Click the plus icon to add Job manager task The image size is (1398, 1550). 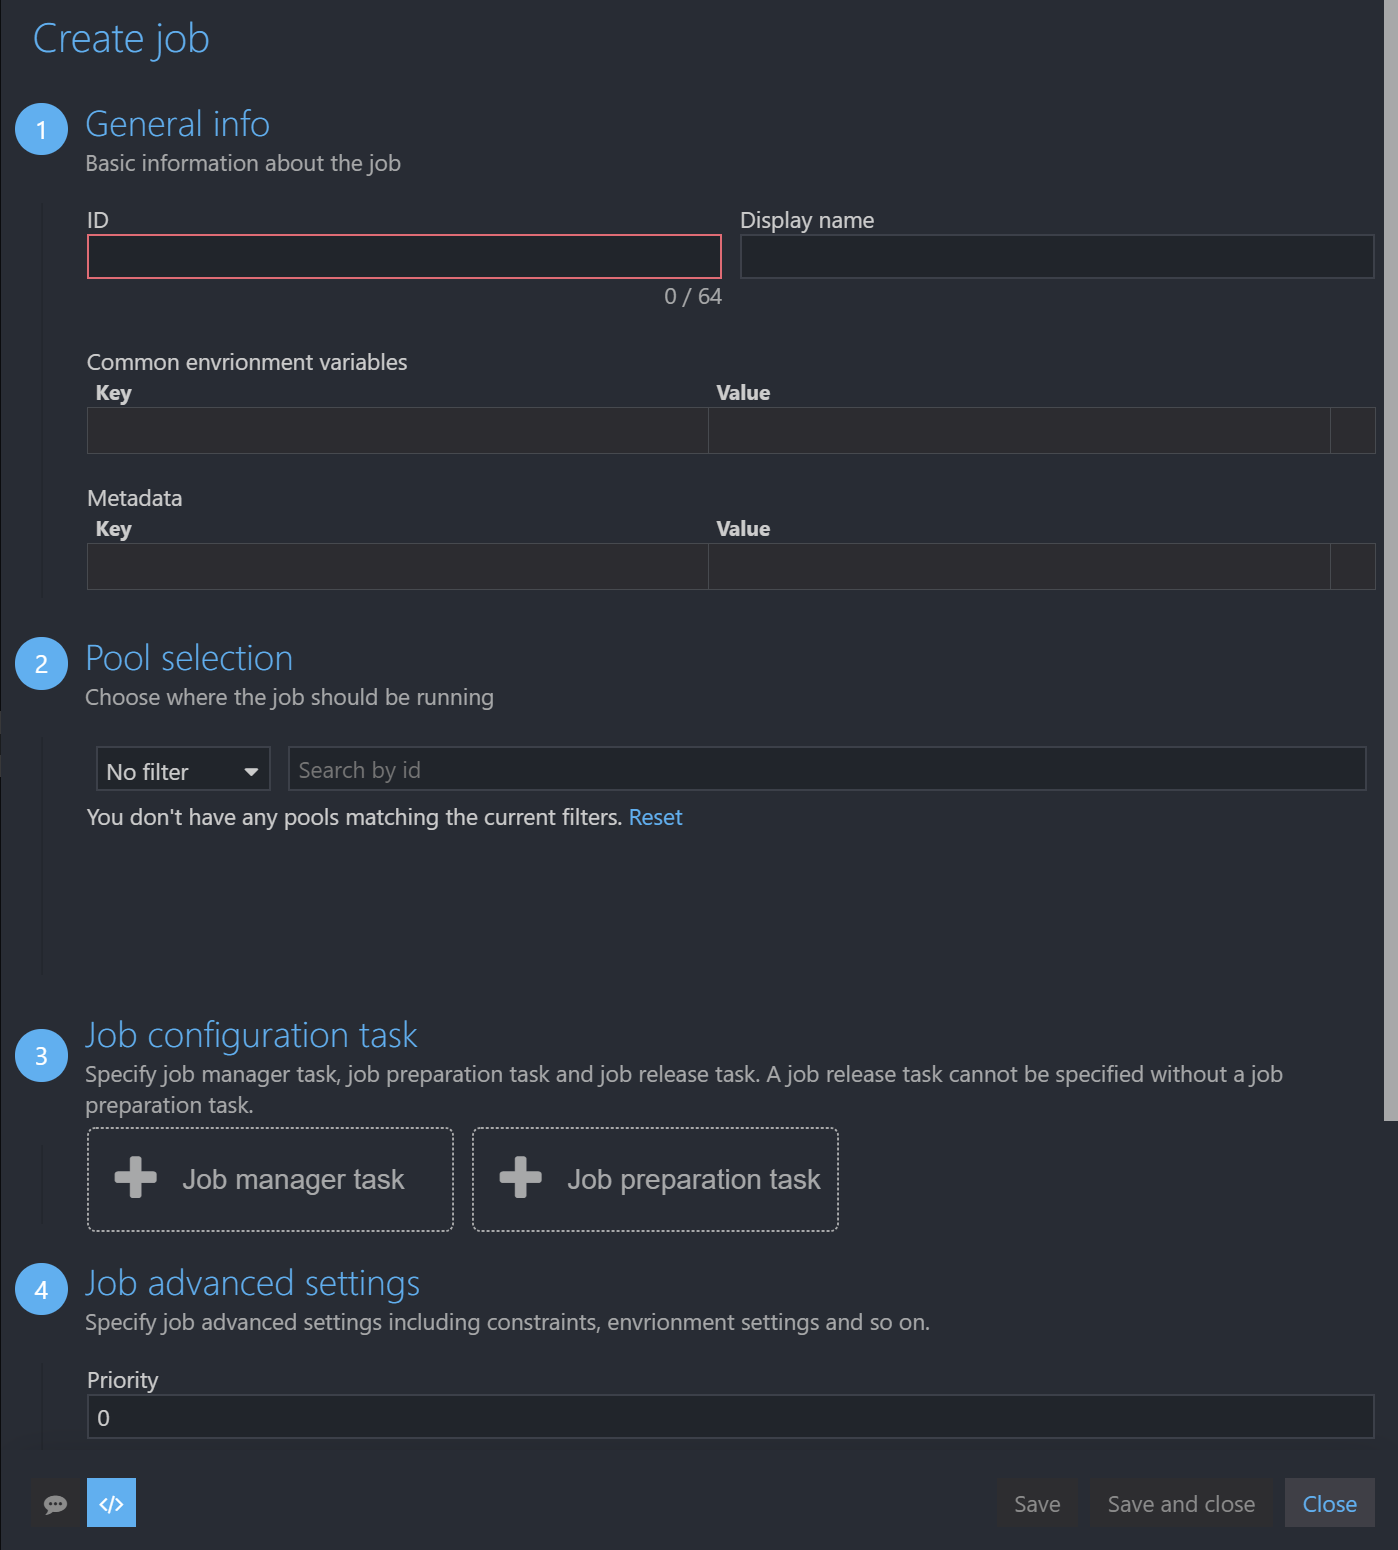[x=133, y=1179]
